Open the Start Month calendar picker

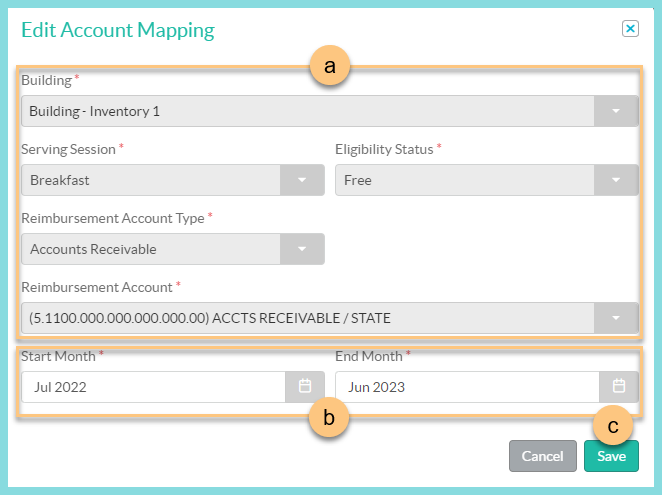pyautogui.click(x=305, y=387)
